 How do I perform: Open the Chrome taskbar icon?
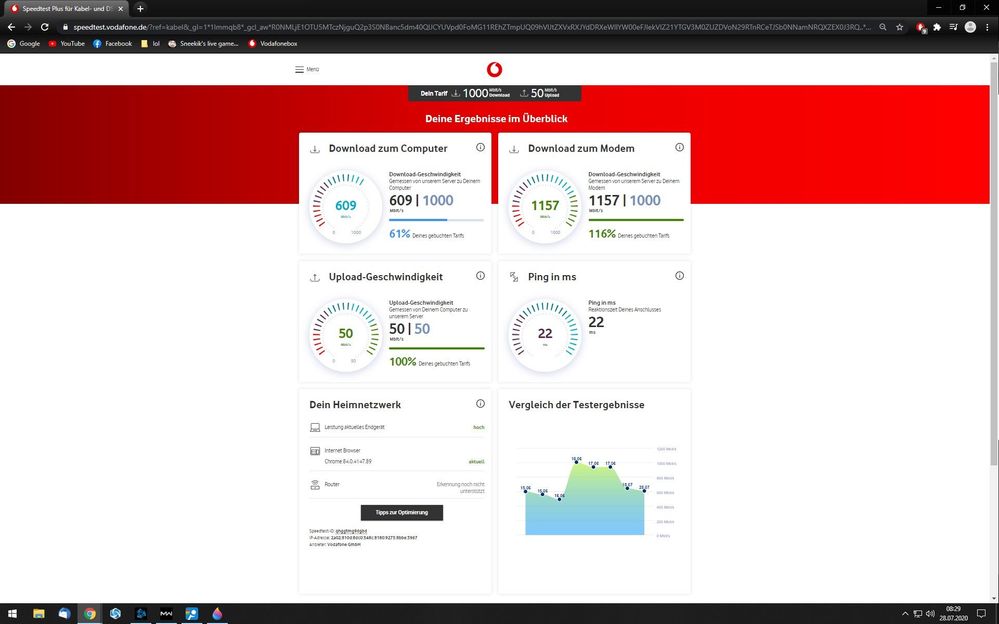click(90, 614)
